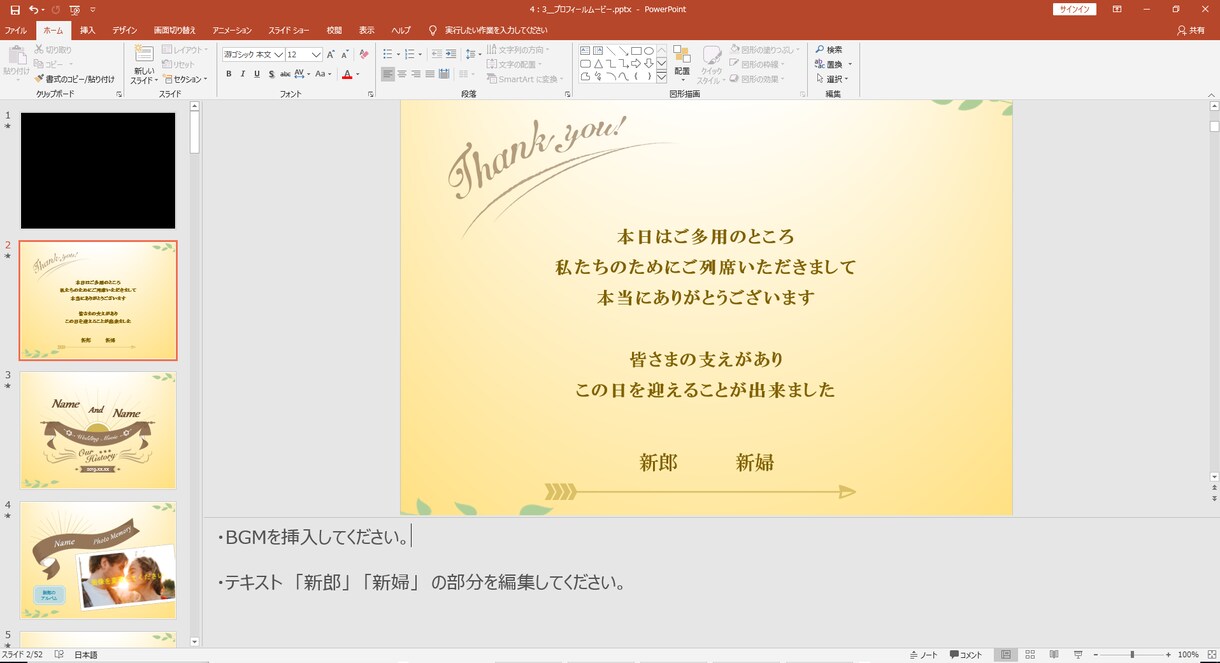Align the text to the left
Image resolution: width=1220 pixels, height=663 pixels.
point(388,74)
